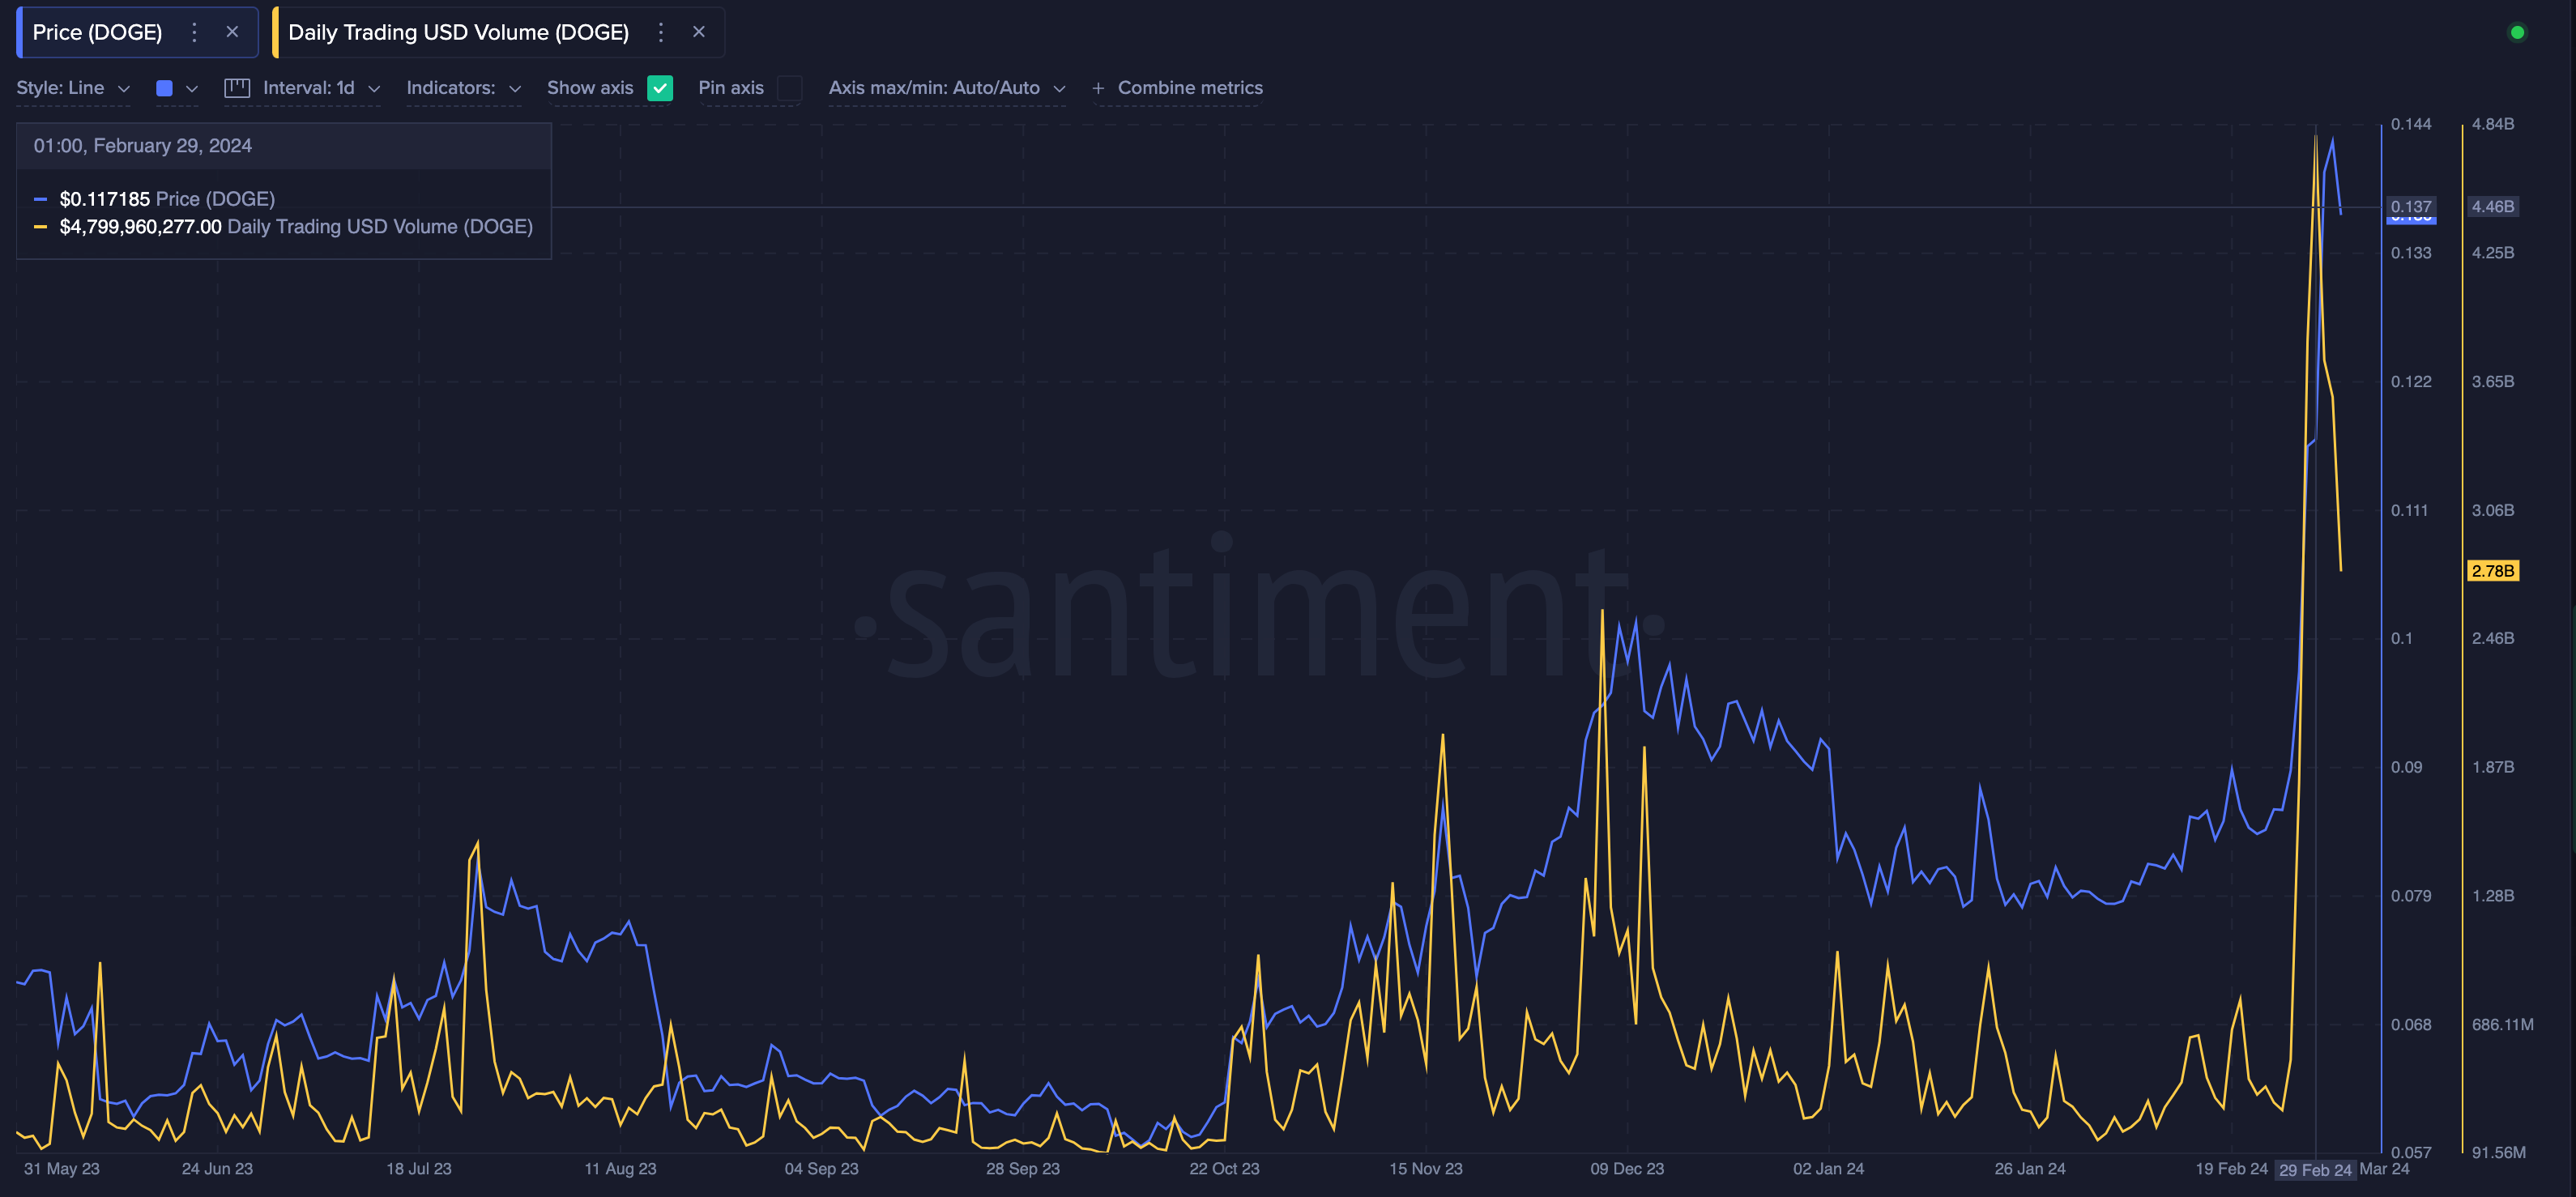Click the plus icon beside Combine metrics
This screenshot has width=2576, height=1197.
click(1098, 88)
